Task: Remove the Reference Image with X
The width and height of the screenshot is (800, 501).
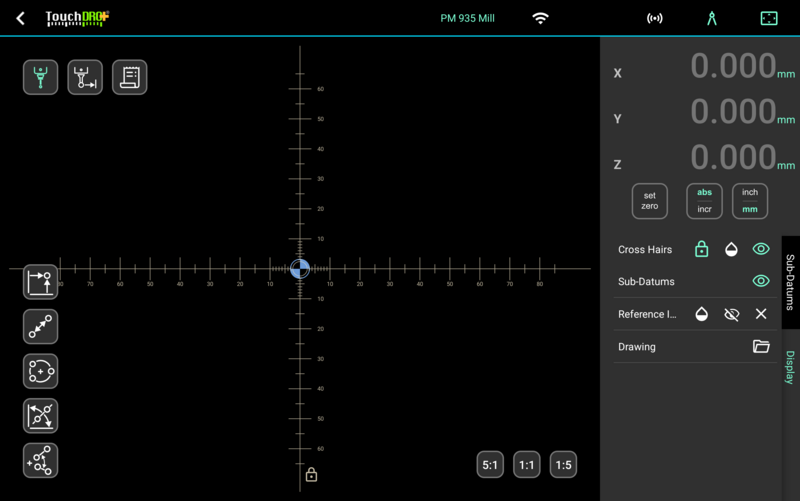Action: 761,314
